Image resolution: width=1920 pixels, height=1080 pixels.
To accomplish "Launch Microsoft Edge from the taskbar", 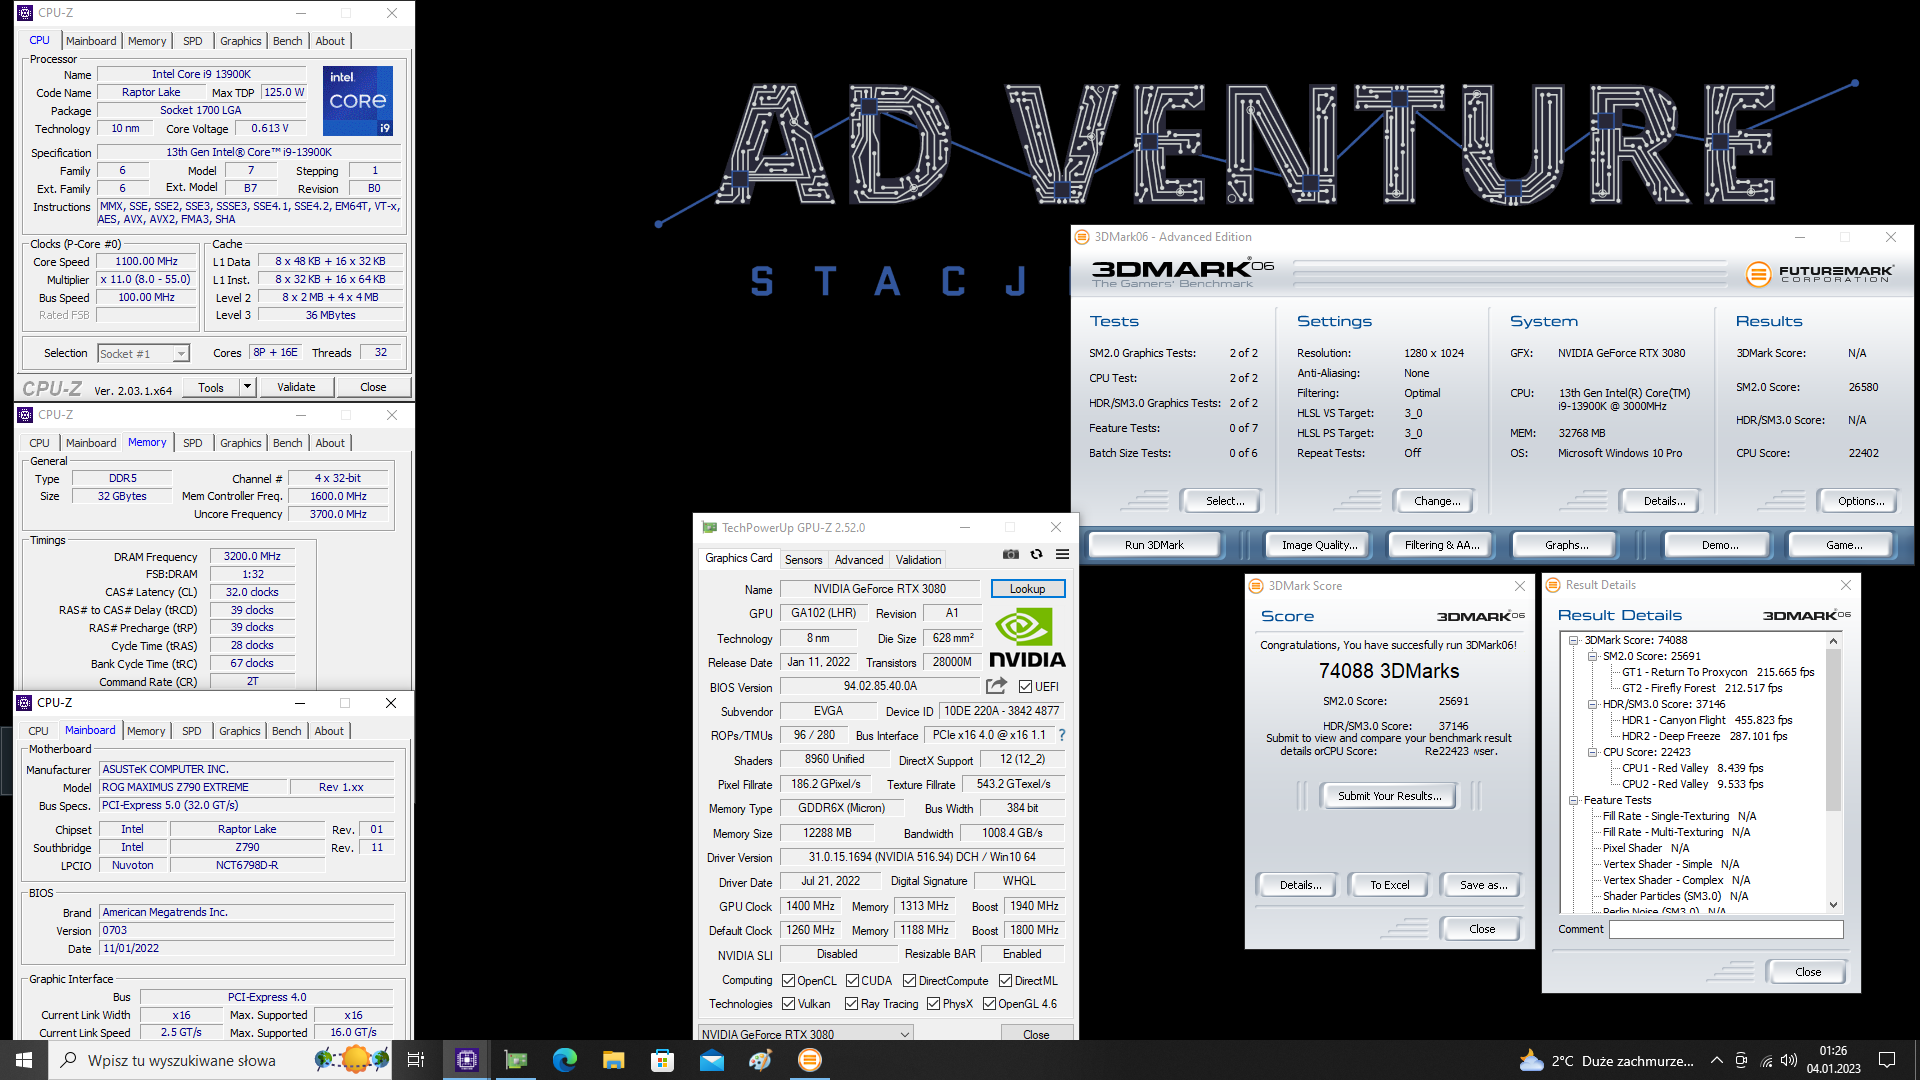I will pos(565,1060).
